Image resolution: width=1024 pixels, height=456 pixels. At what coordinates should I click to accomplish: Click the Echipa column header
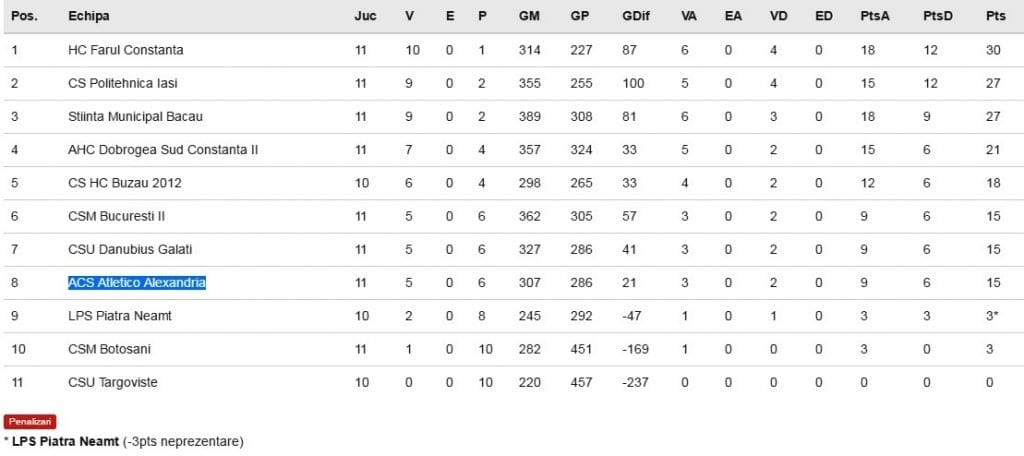coord(89,17)
